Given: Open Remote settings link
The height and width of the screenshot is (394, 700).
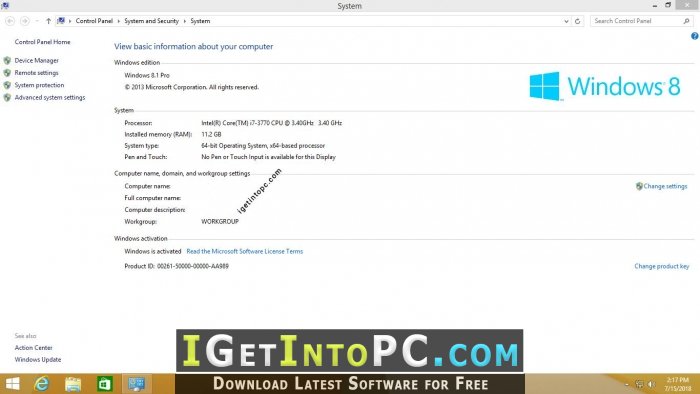Looking at the screenshot, I should 36,73.
